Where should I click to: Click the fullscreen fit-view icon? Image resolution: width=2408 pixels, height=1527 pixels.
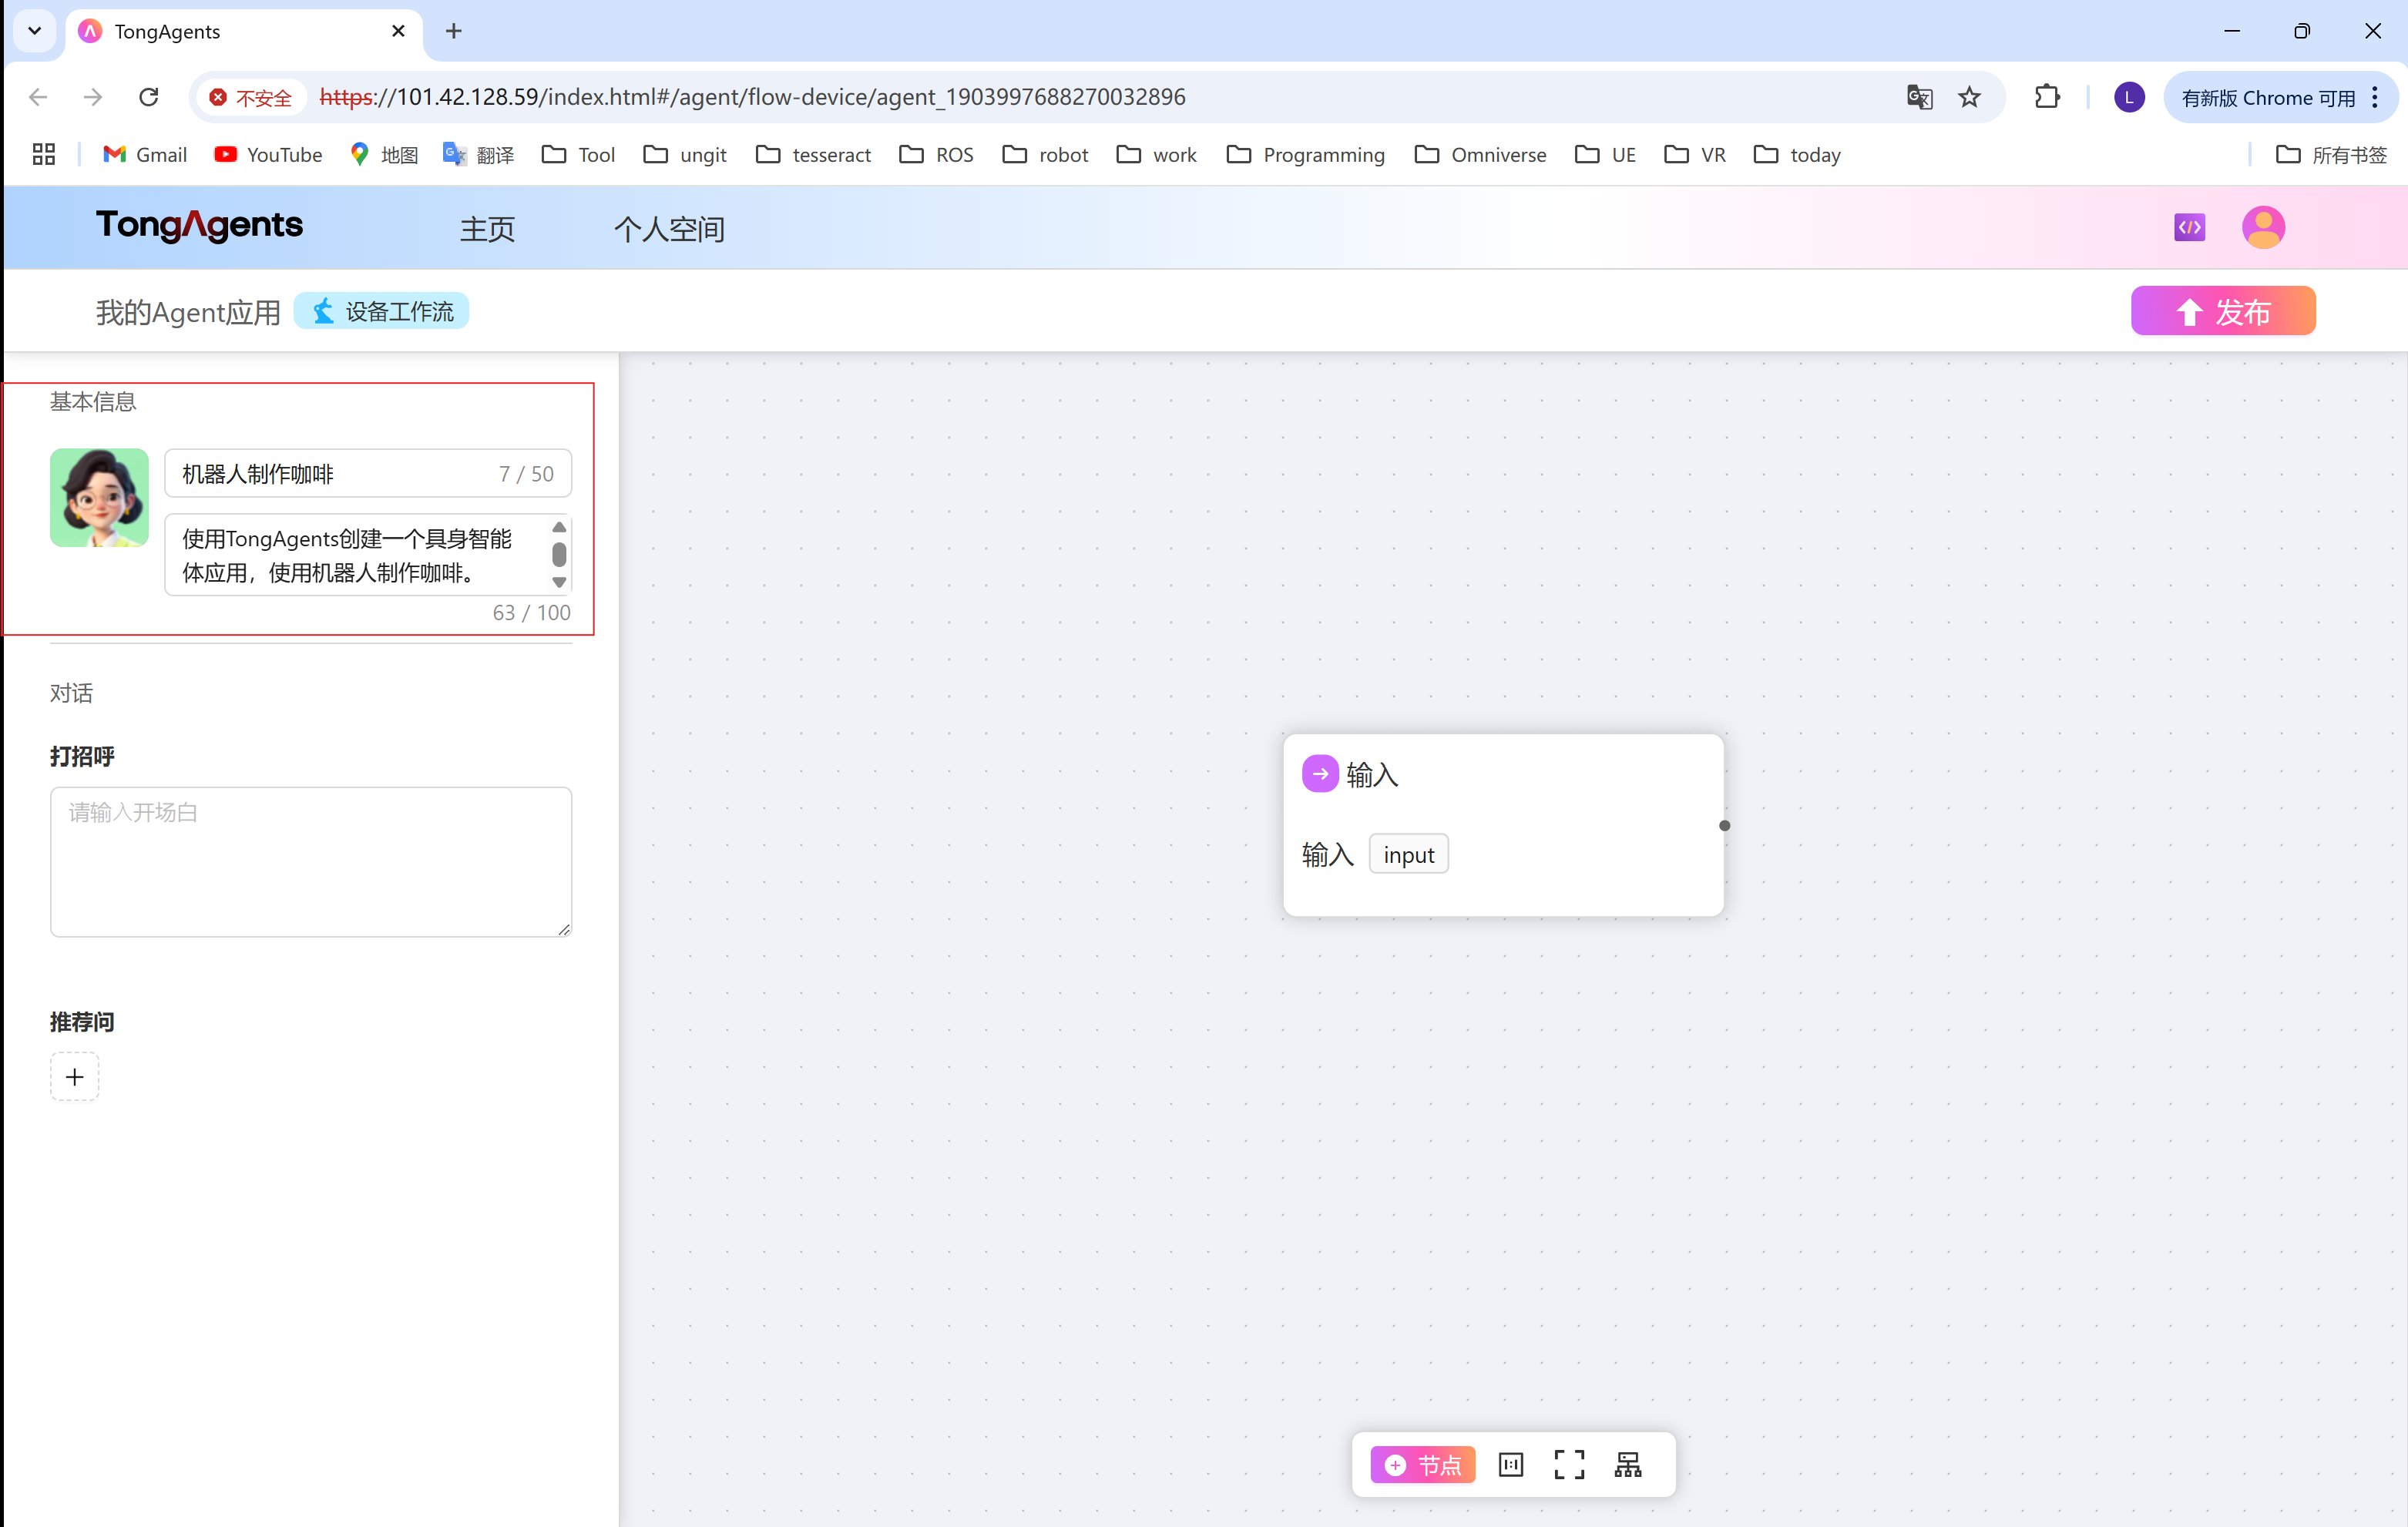coord(1568,1464)
